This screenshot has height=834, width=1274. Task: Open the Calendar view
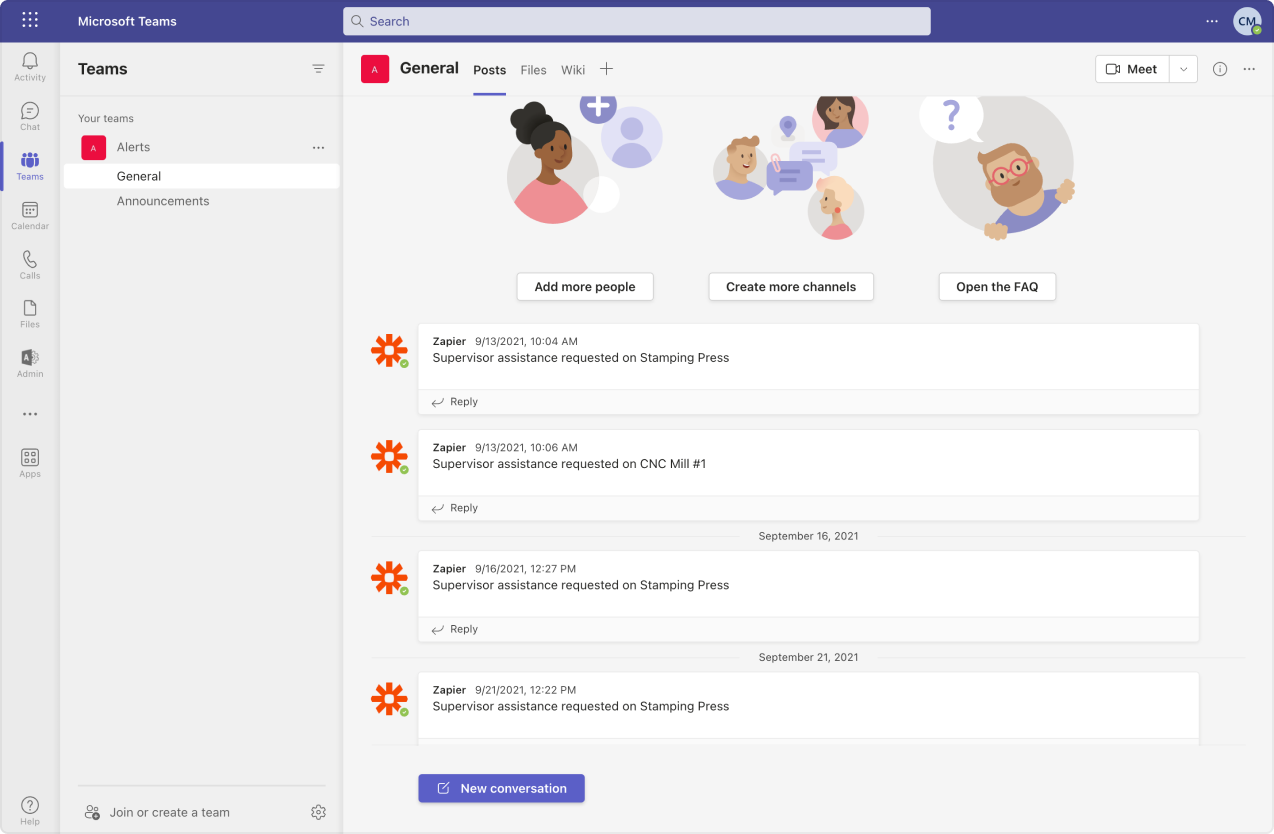pos(30,215)
